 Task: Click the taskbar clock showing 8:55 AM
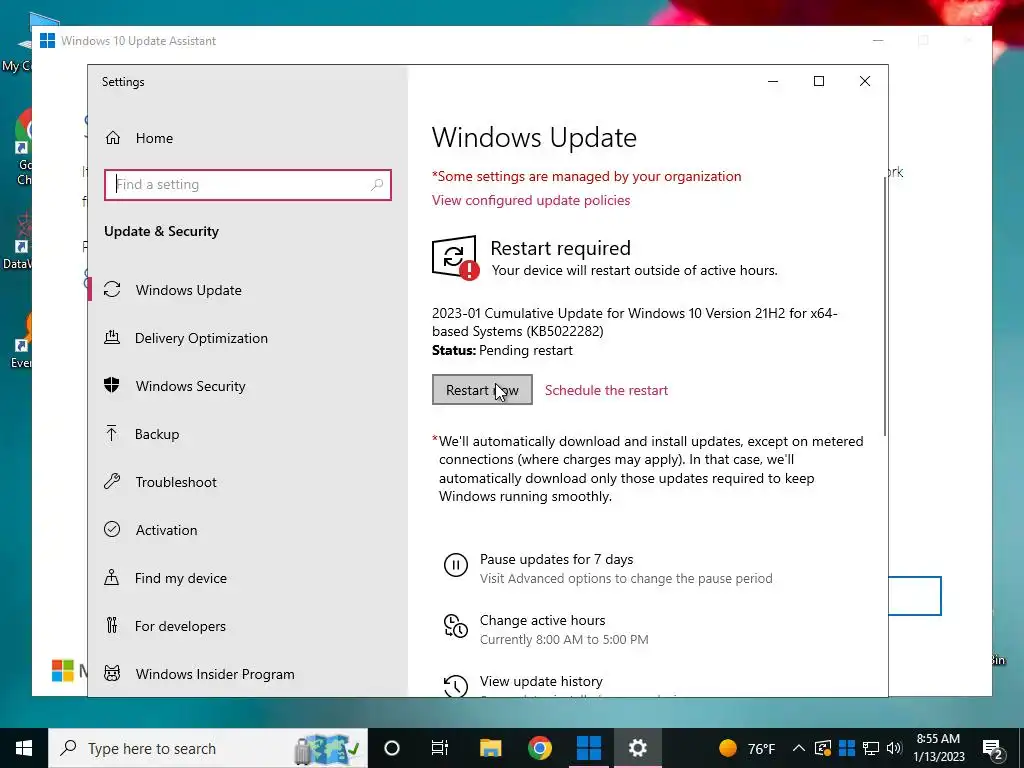(938, 748)
